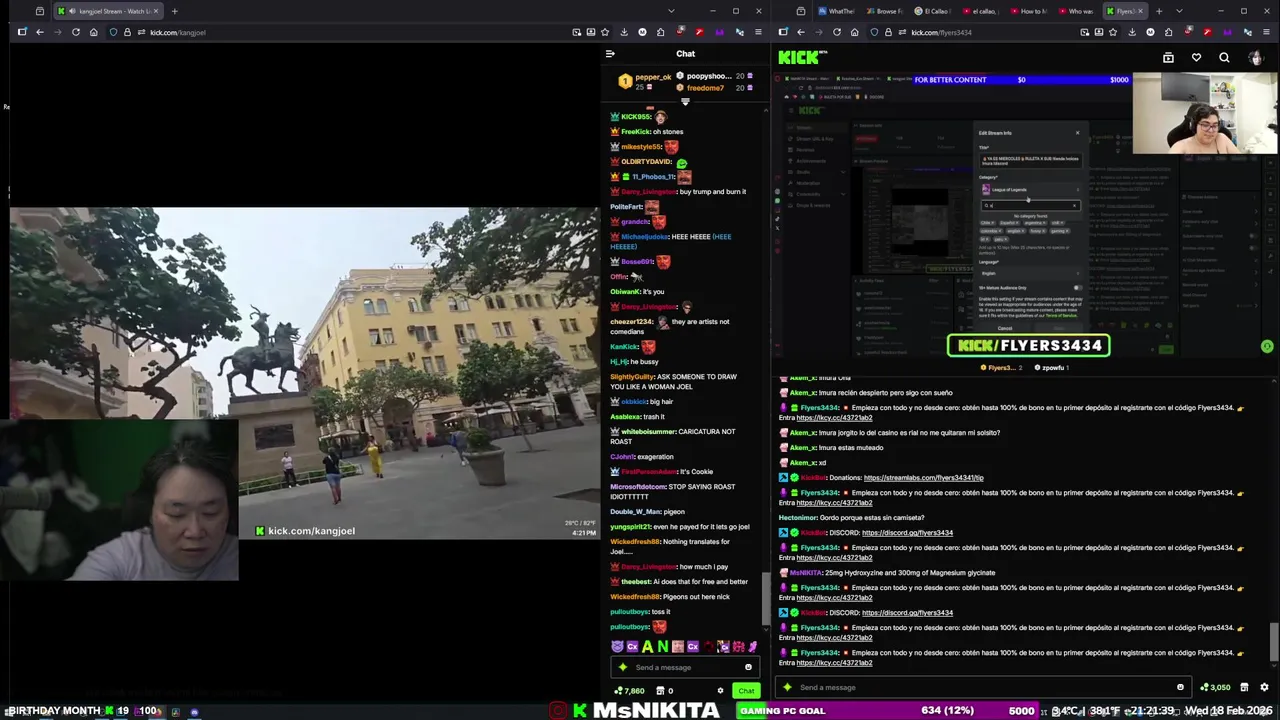The height and width of the screenshot is (720, 1280).
Task: Open picture-in-picture icon in right address bar
Action: 1084,32
